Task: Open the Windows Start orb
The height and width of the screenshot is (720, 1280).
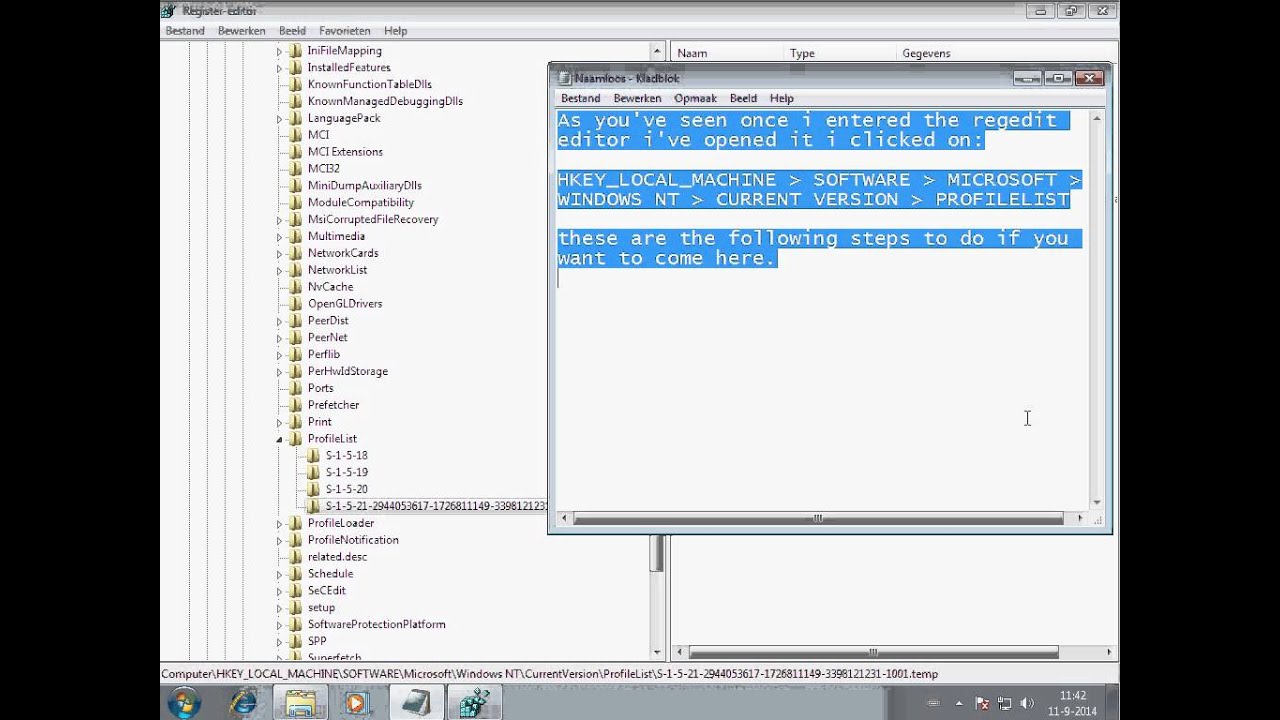Action: coord(184,704)
